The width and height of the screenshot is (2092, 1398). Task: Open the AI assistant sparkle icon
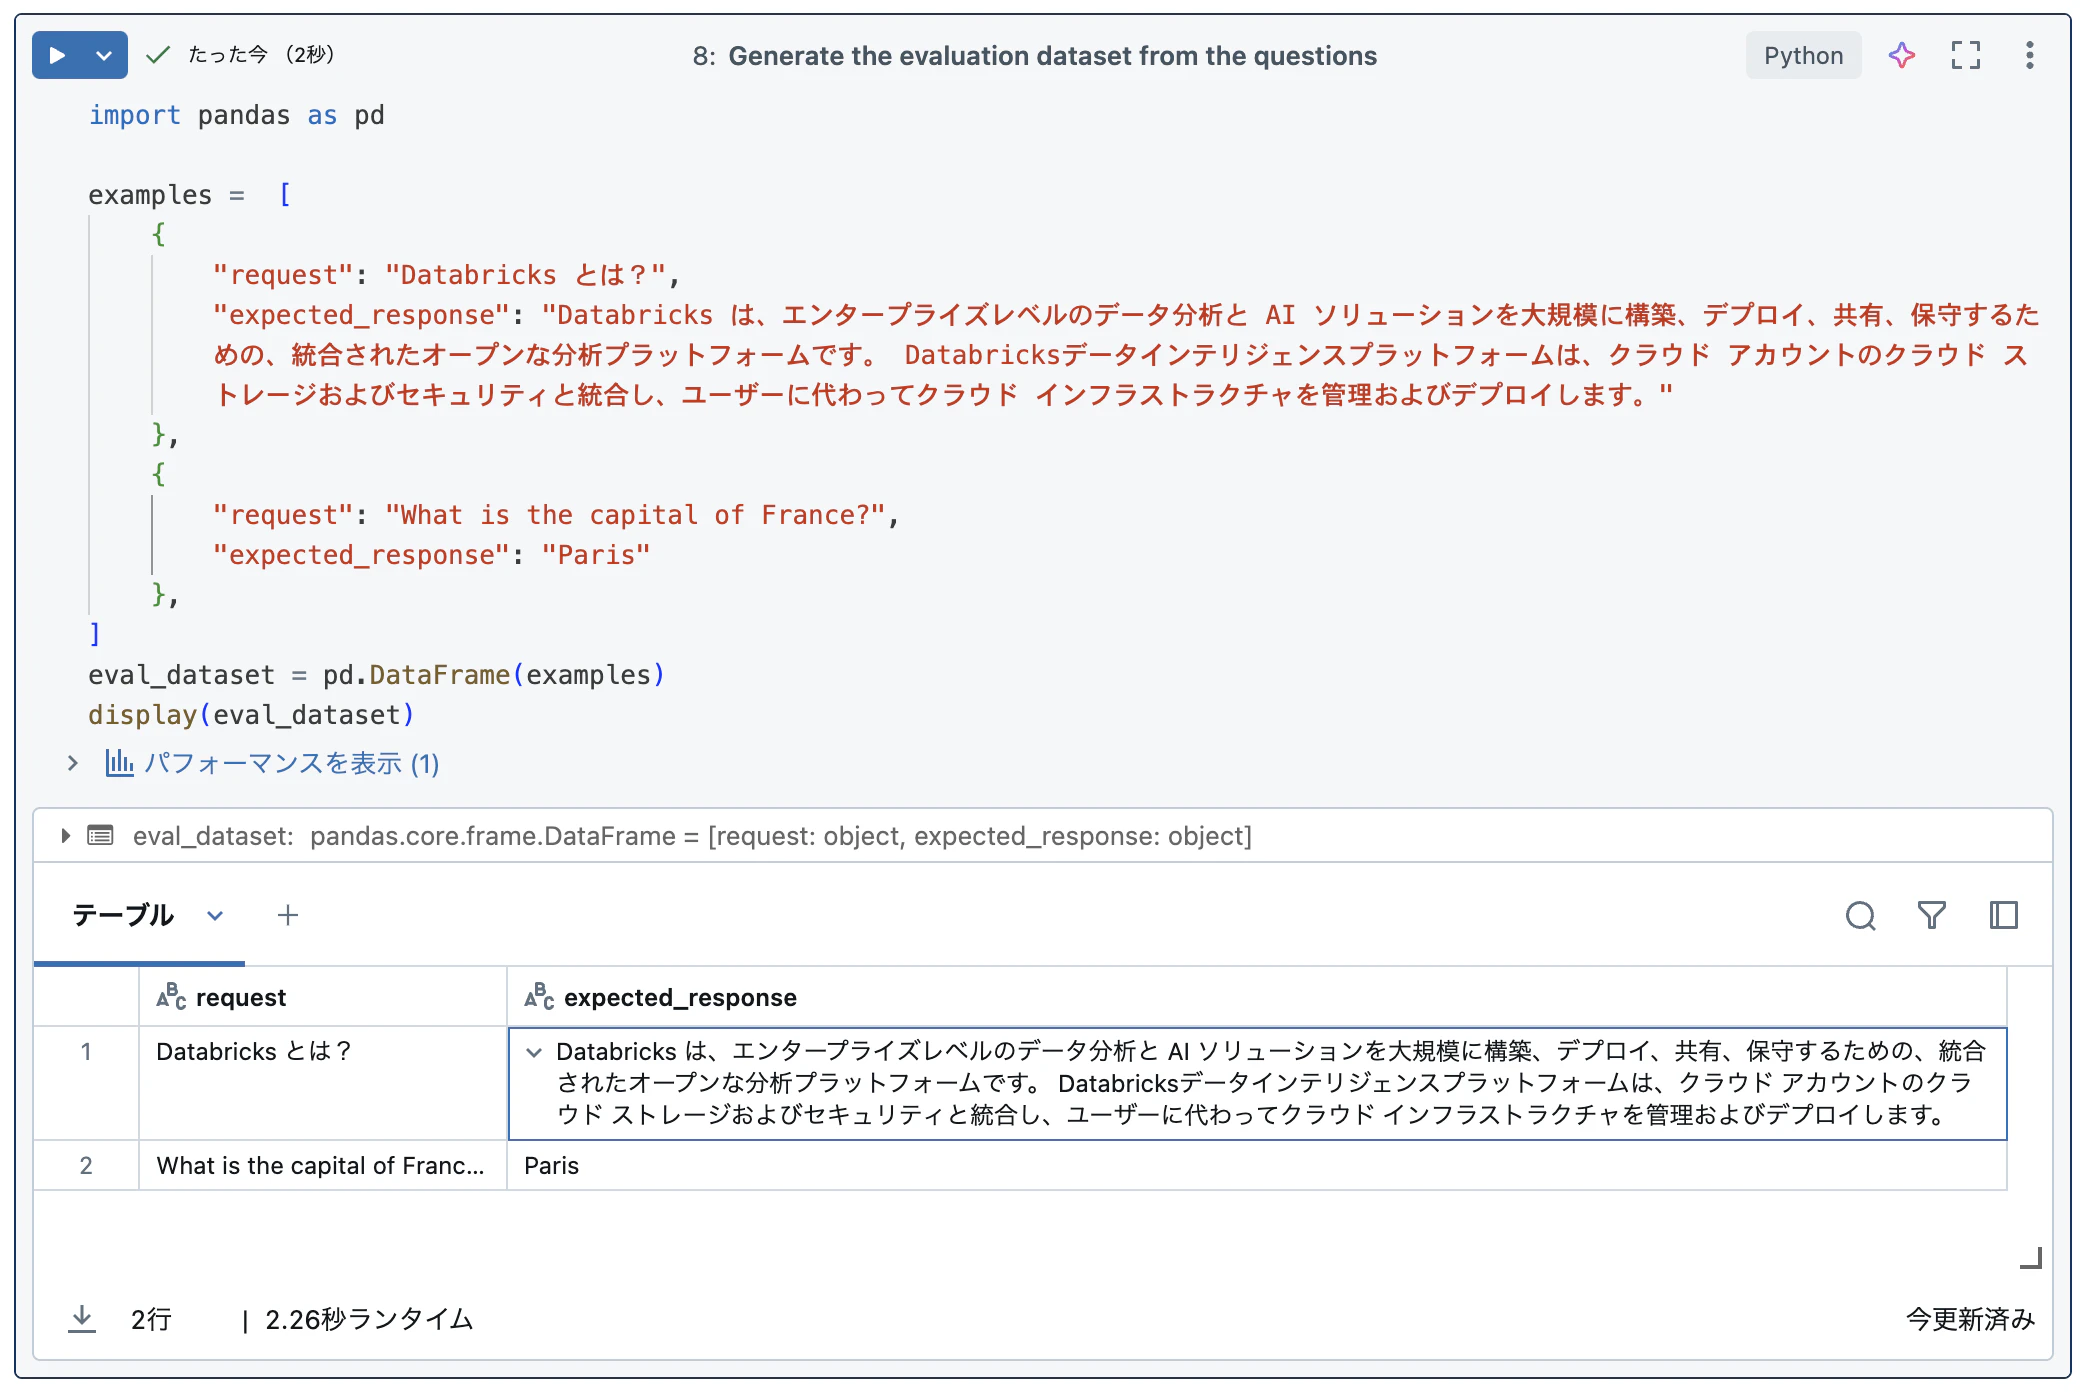point(1901,55)
